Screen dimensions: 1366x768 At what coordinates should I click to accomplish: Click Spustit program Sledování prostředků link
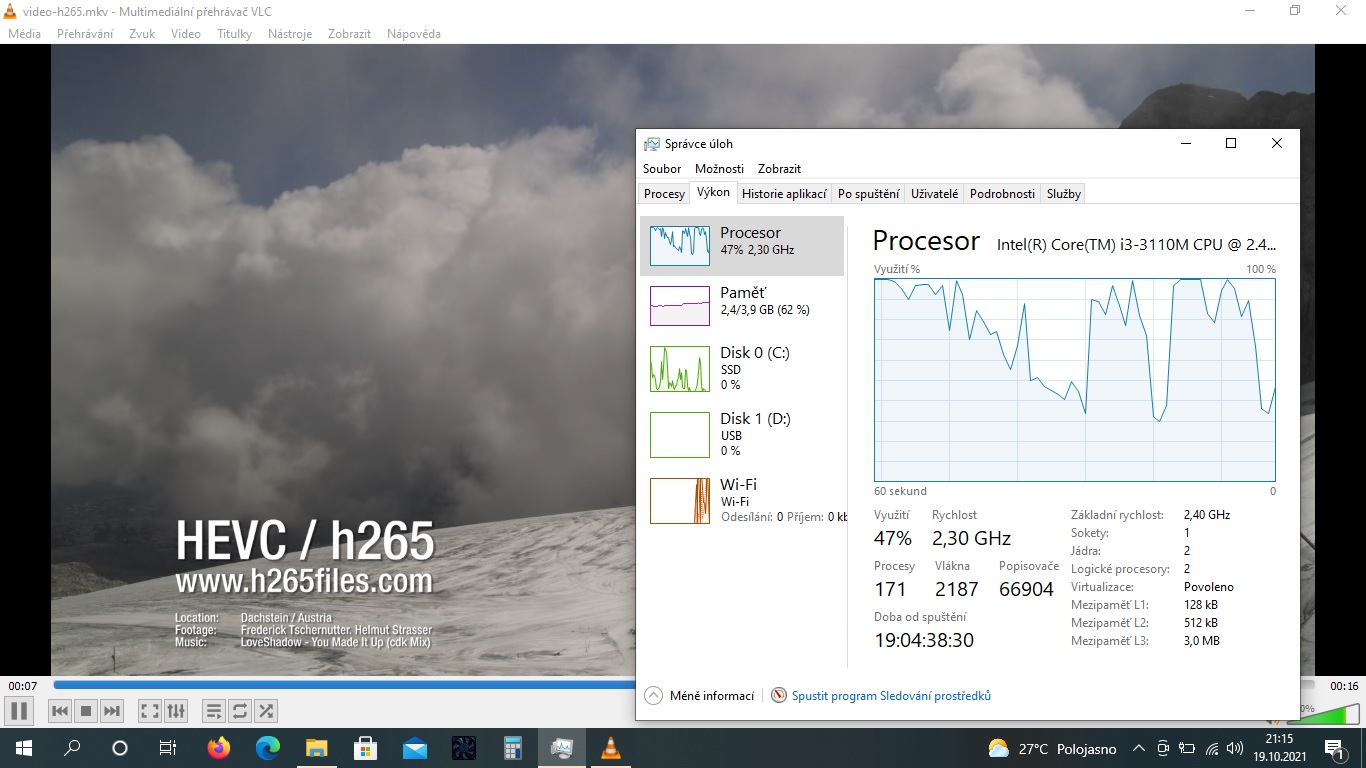(891, 696)
